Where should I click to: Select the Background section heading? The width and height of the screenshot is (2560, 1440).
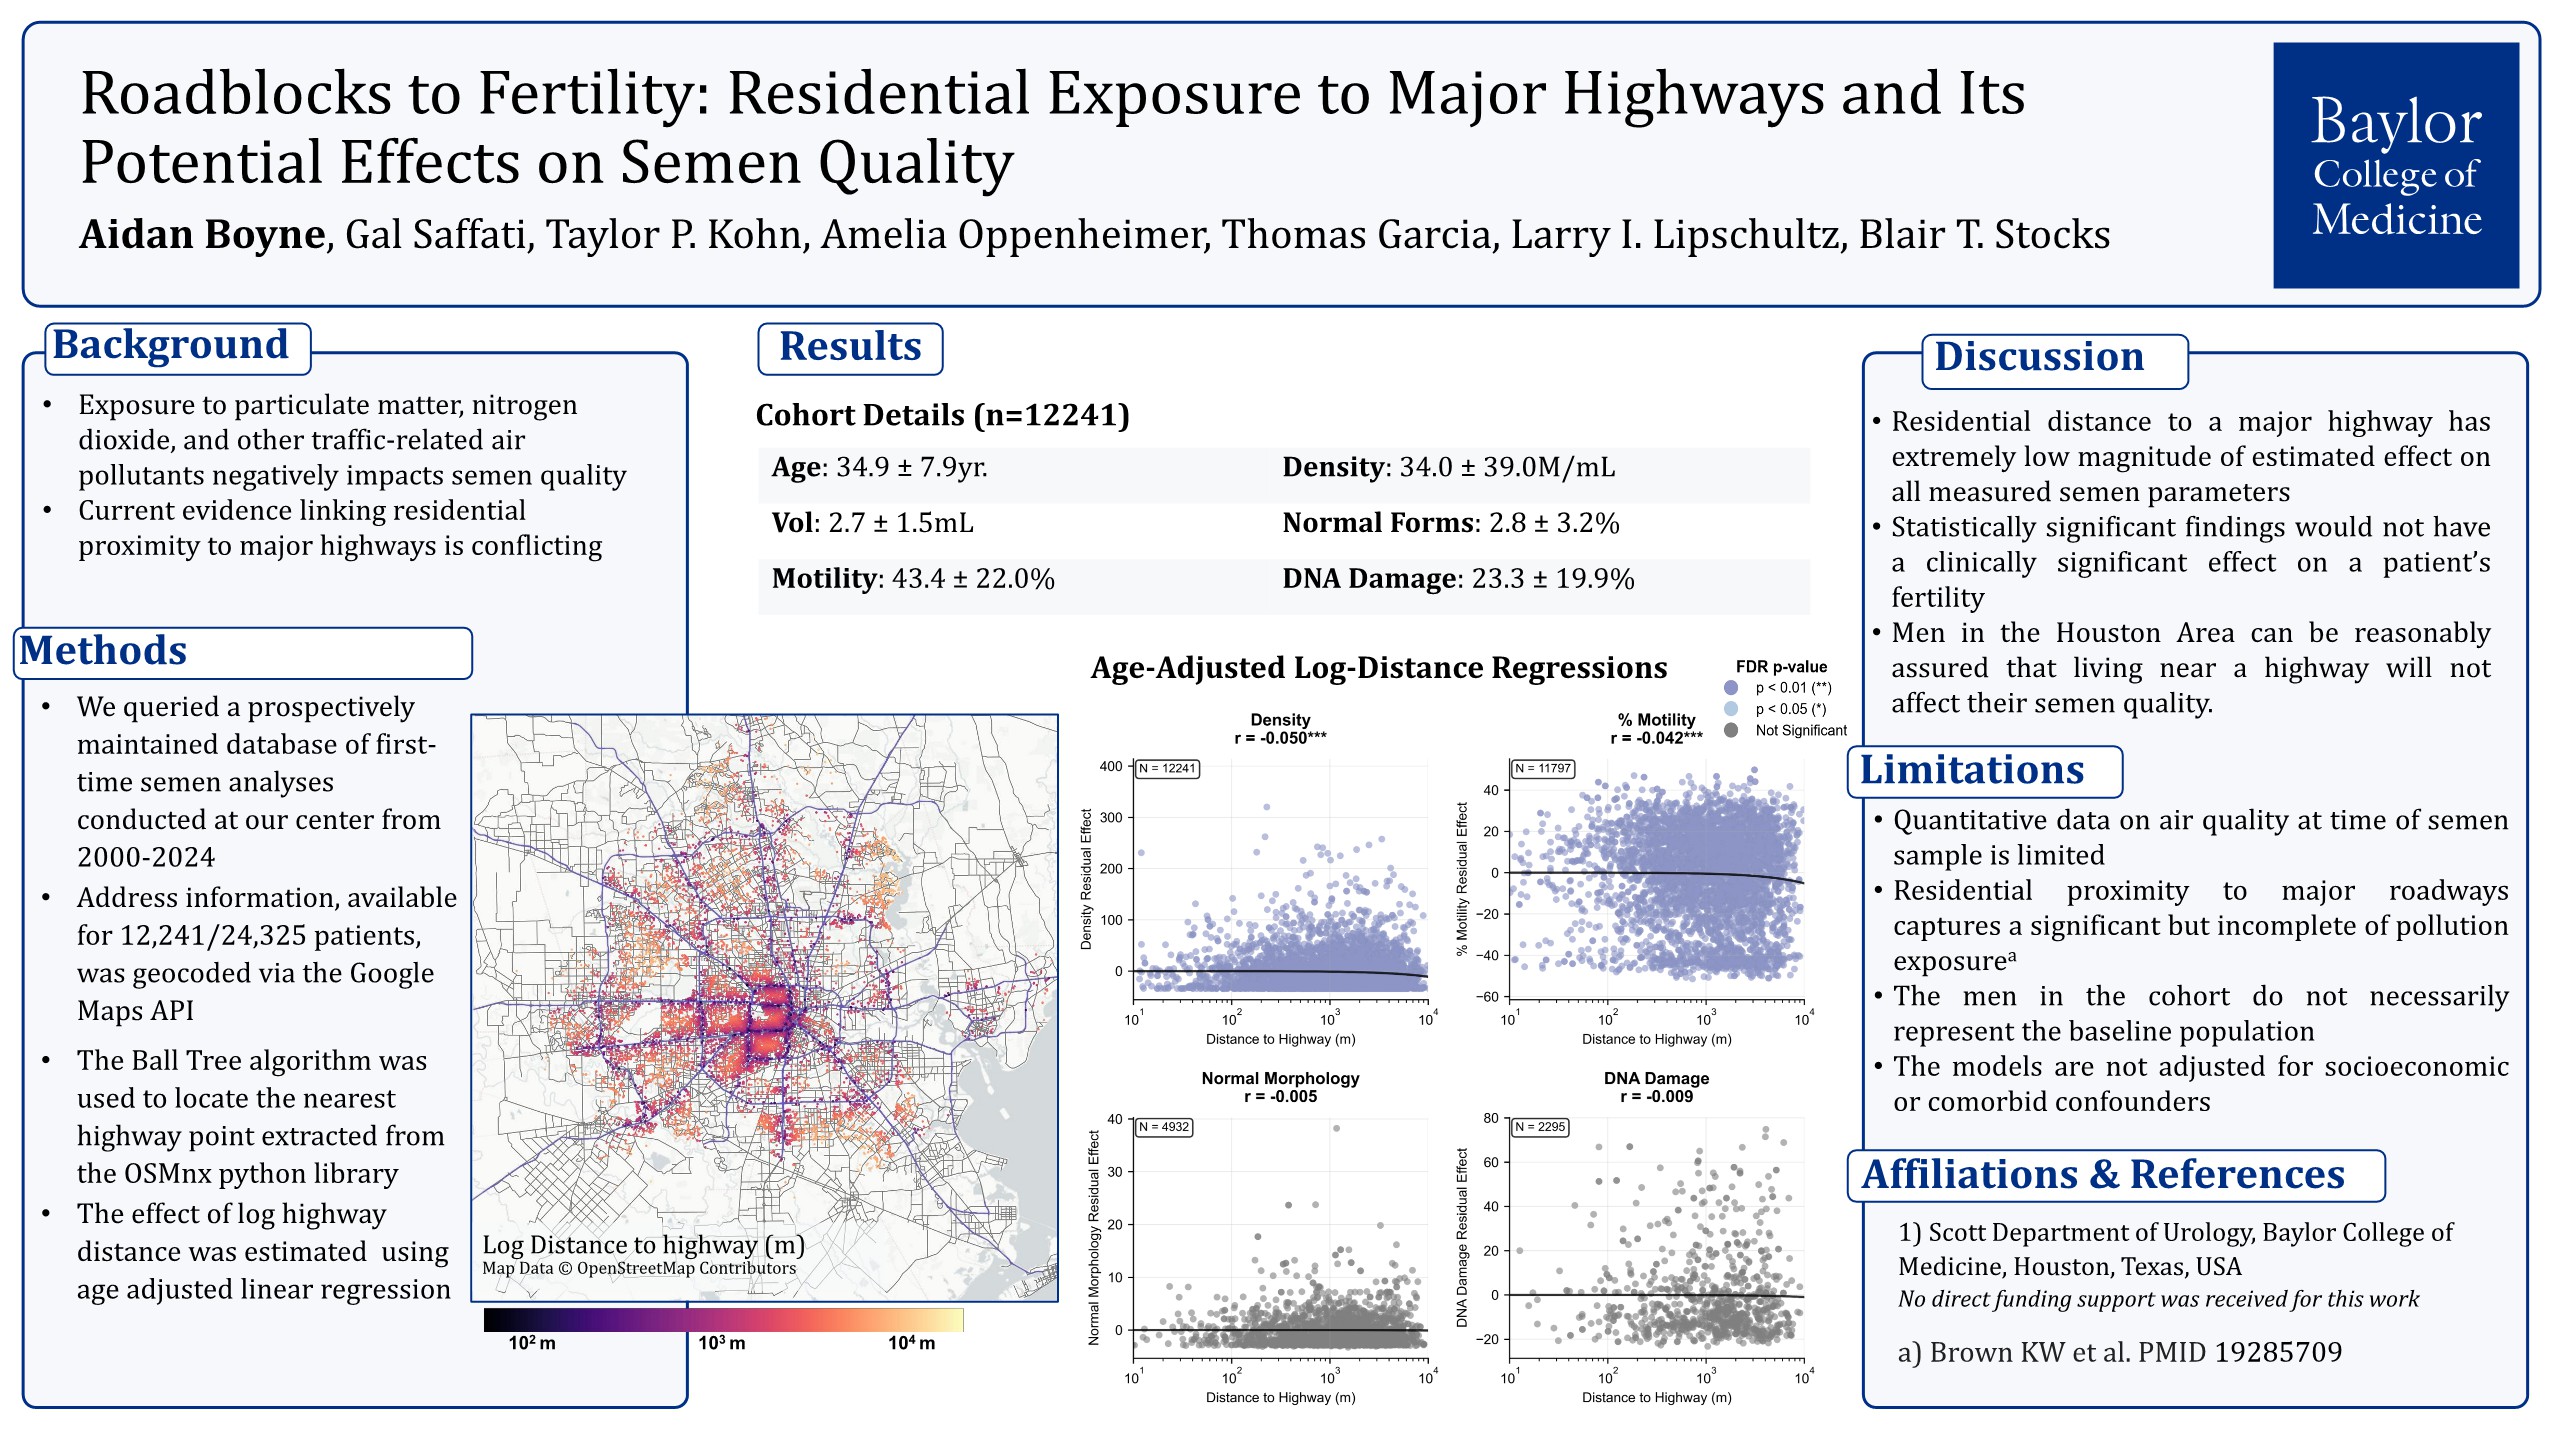click(x=172, y=346)
